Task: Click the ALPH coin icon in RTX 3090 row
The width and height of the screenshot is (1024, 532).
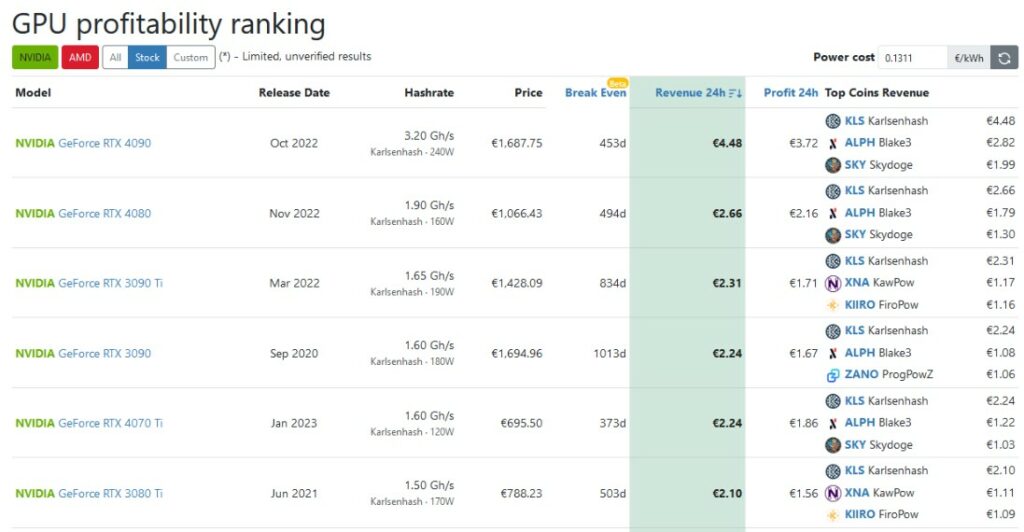Action: pos(833,353)
